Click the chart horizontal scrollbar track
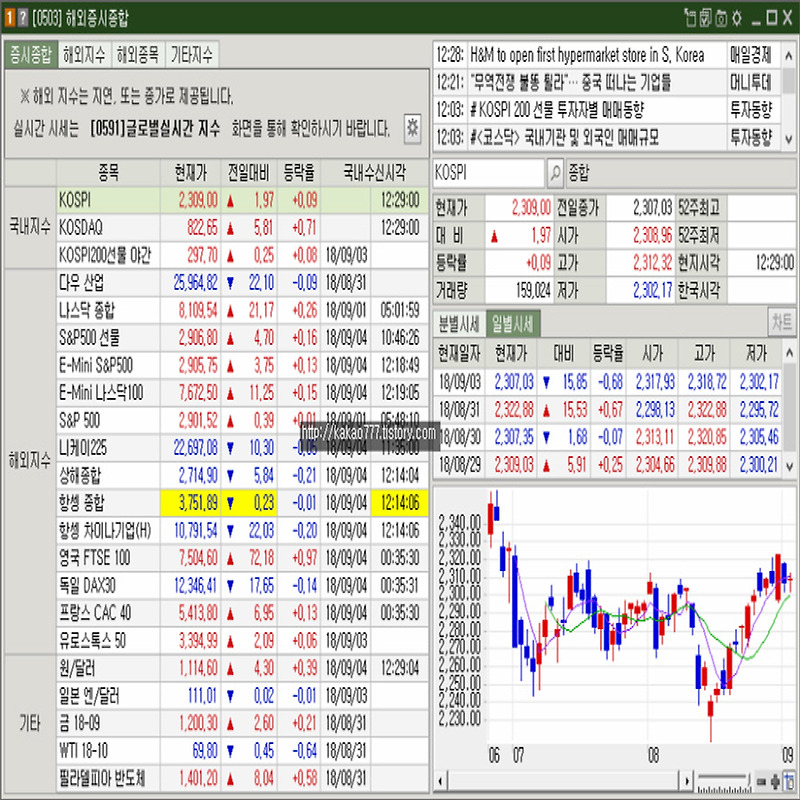The height and width of the screenshot is (800, 800). click(564, 782)
